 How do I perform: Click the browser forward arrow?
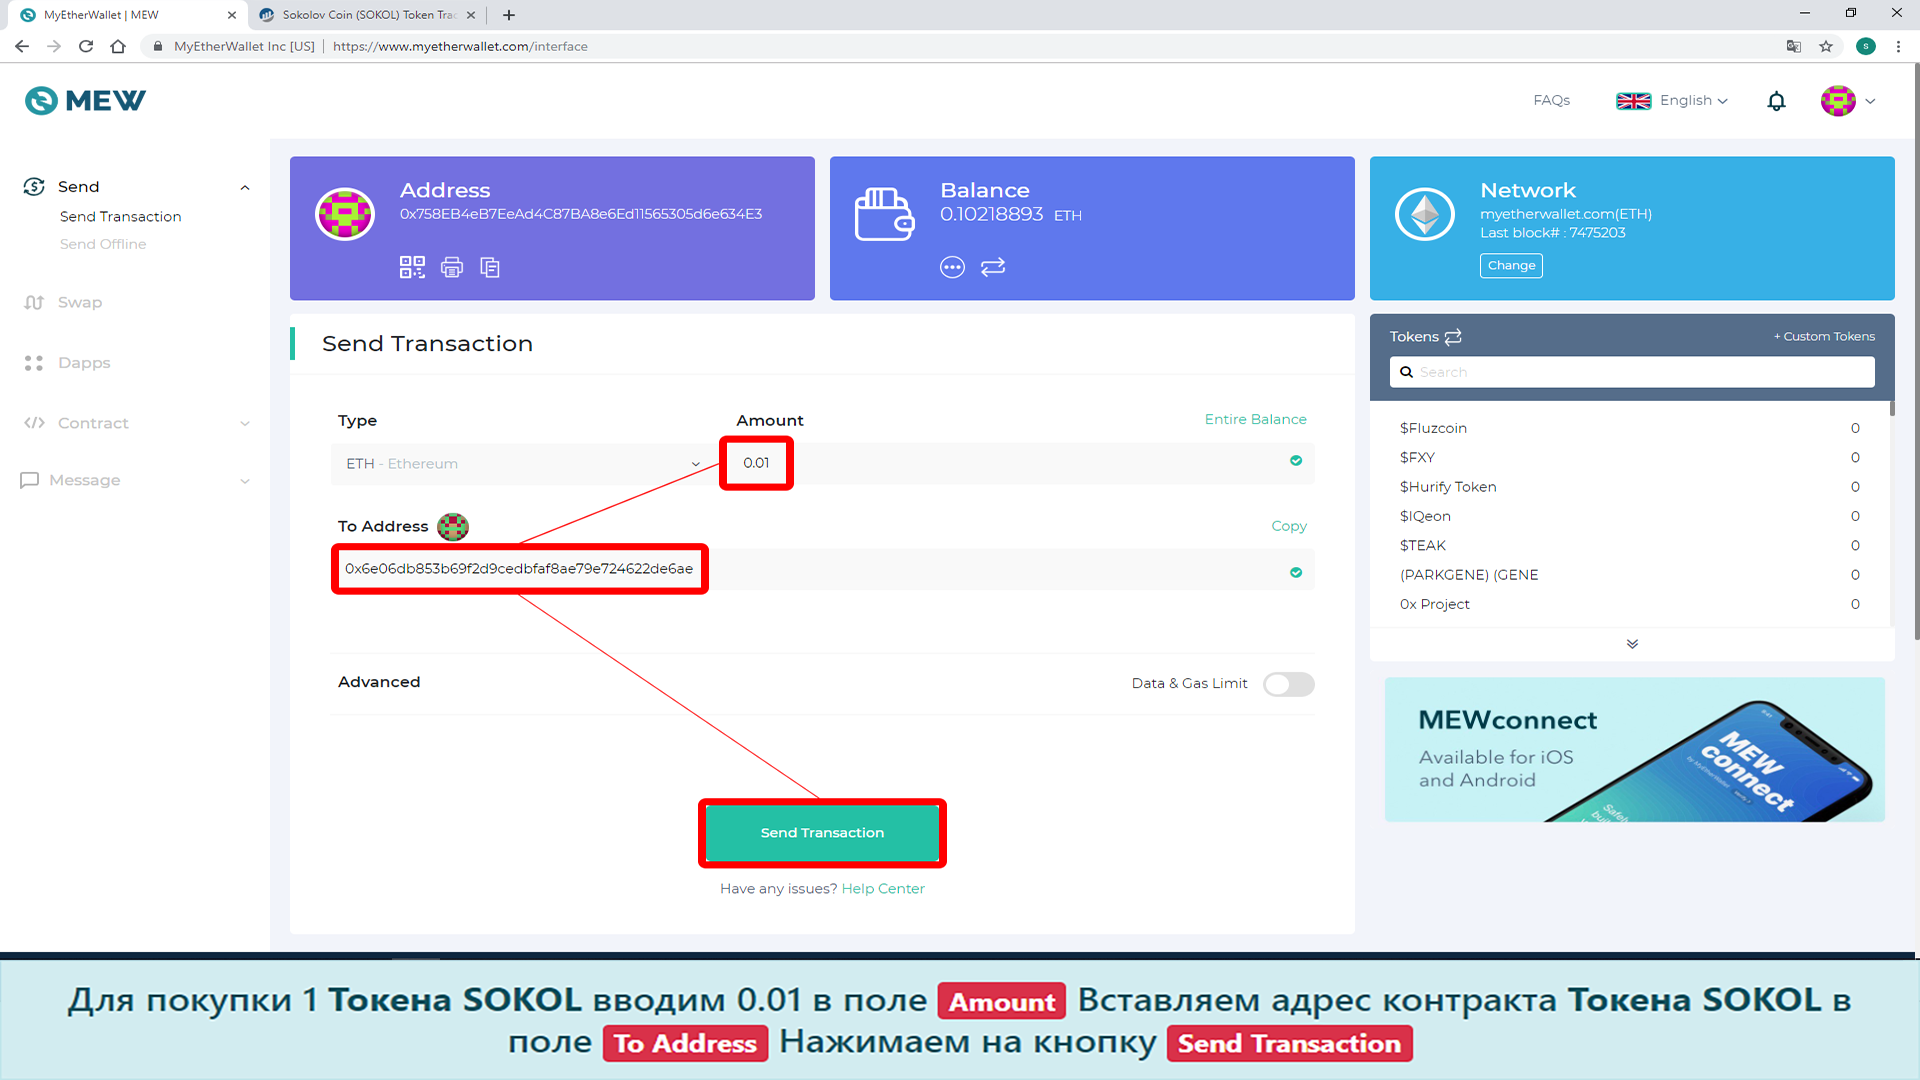[x=54, y=46]
